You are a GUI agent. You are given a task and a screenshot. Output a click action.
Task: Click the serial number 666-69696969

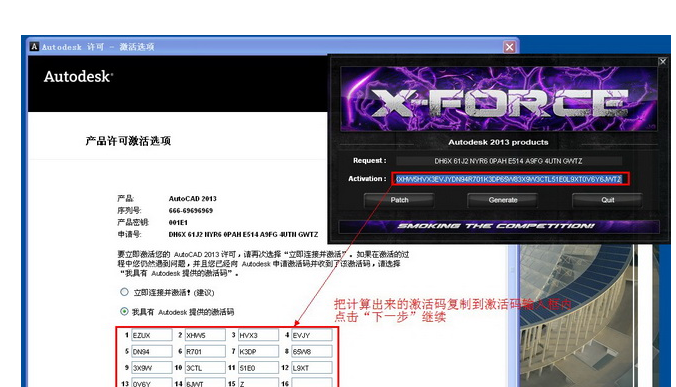(x=191, y=211)
